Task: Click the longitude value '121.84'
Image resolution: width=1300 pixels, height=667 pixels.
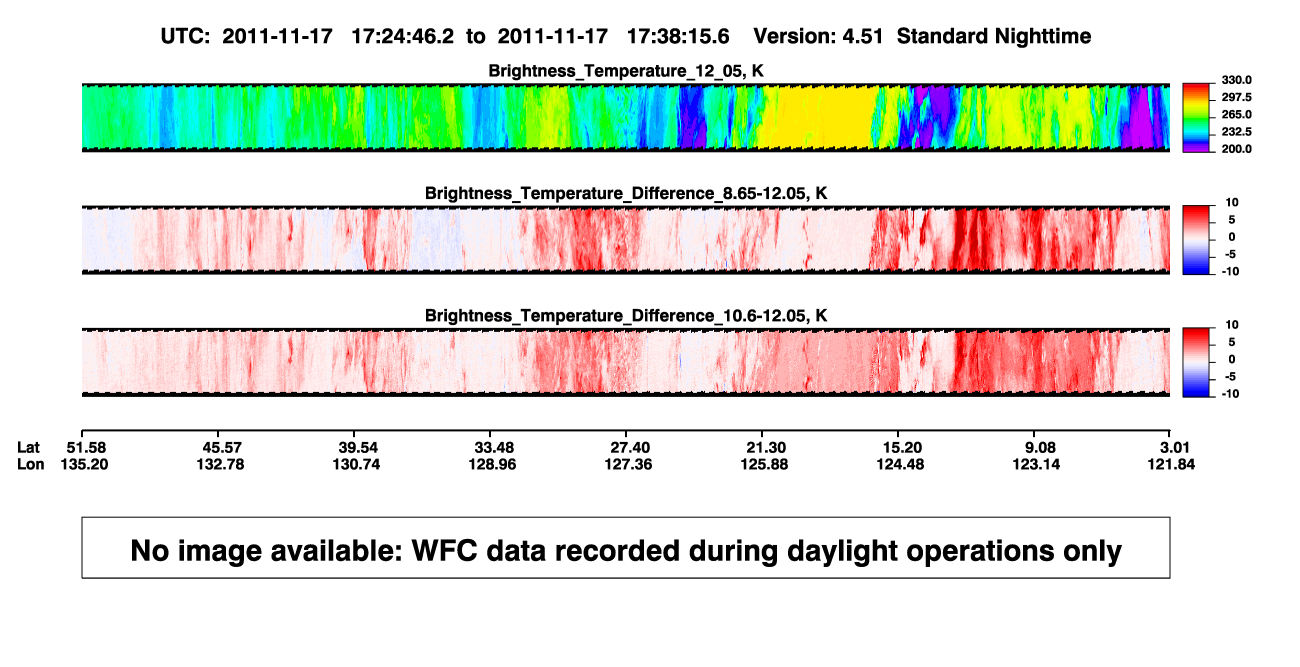Action: pos(1173,464)
